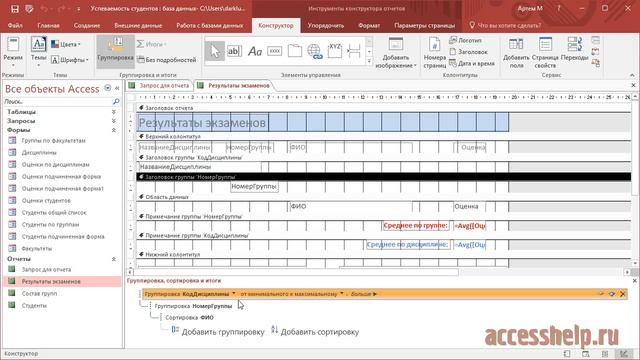Select the Результаты экзаменов title label

[x=202, y=122]
